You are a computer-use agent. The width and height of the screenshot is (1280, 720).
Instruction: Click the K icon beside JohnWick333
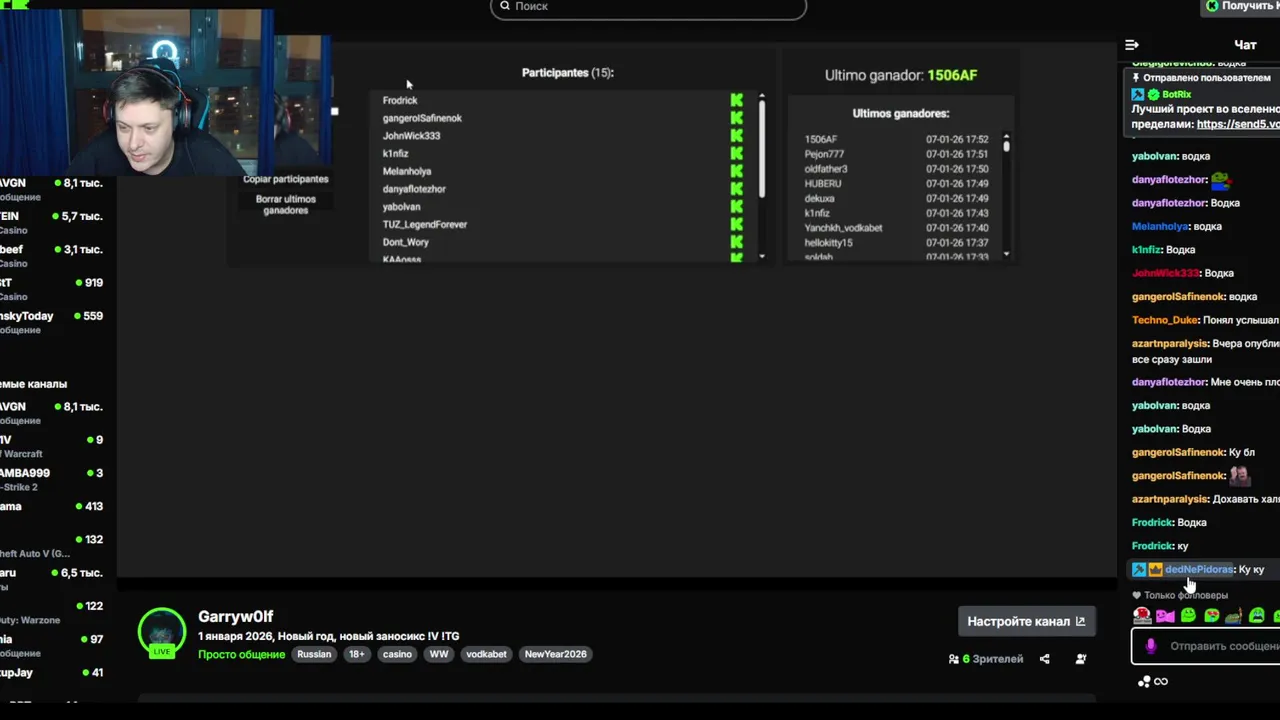pos(737,136)
